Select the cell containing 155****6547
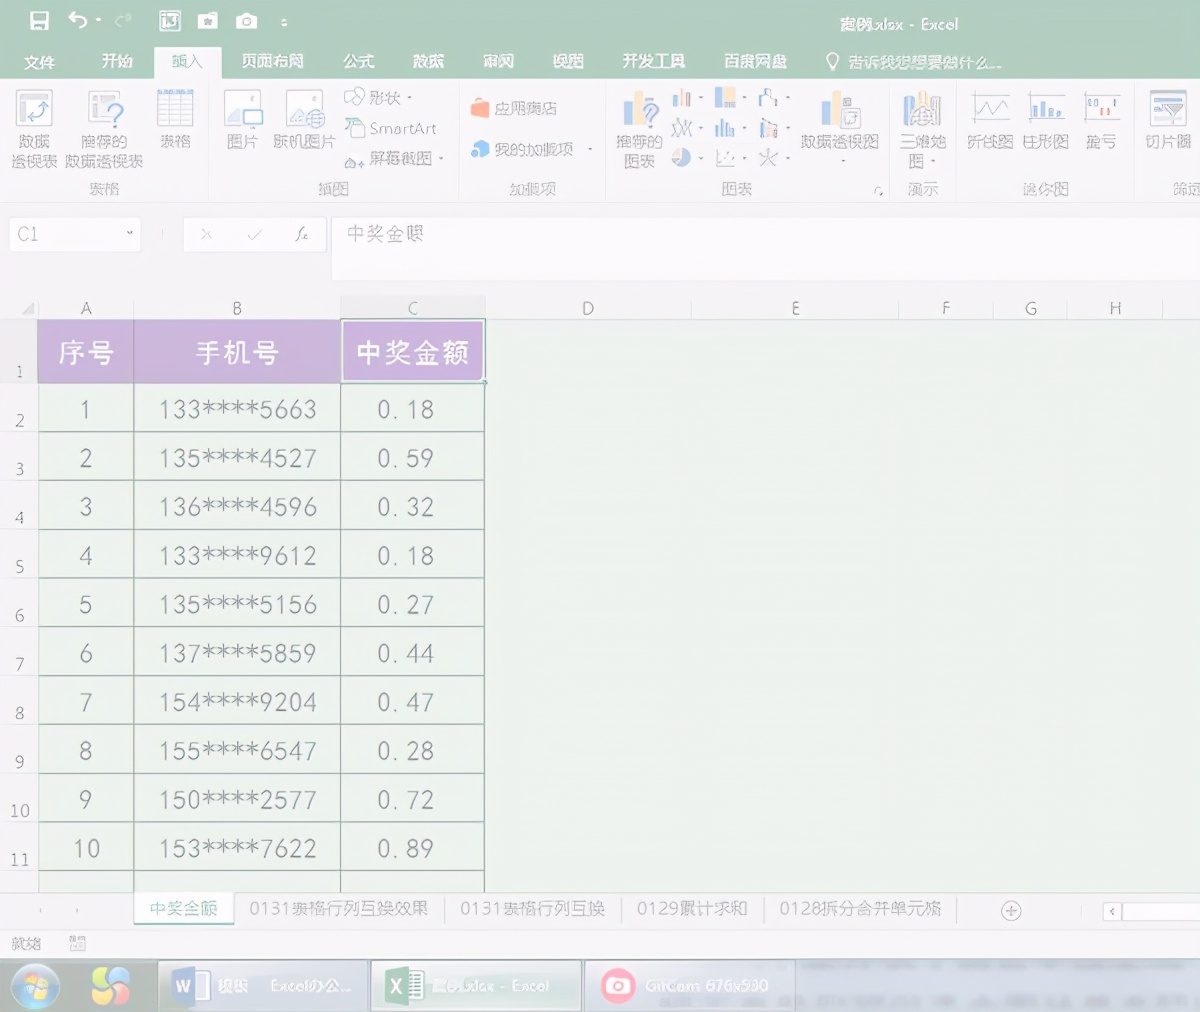Viewport: 1200px width, 1012px height. click(236, 749)
